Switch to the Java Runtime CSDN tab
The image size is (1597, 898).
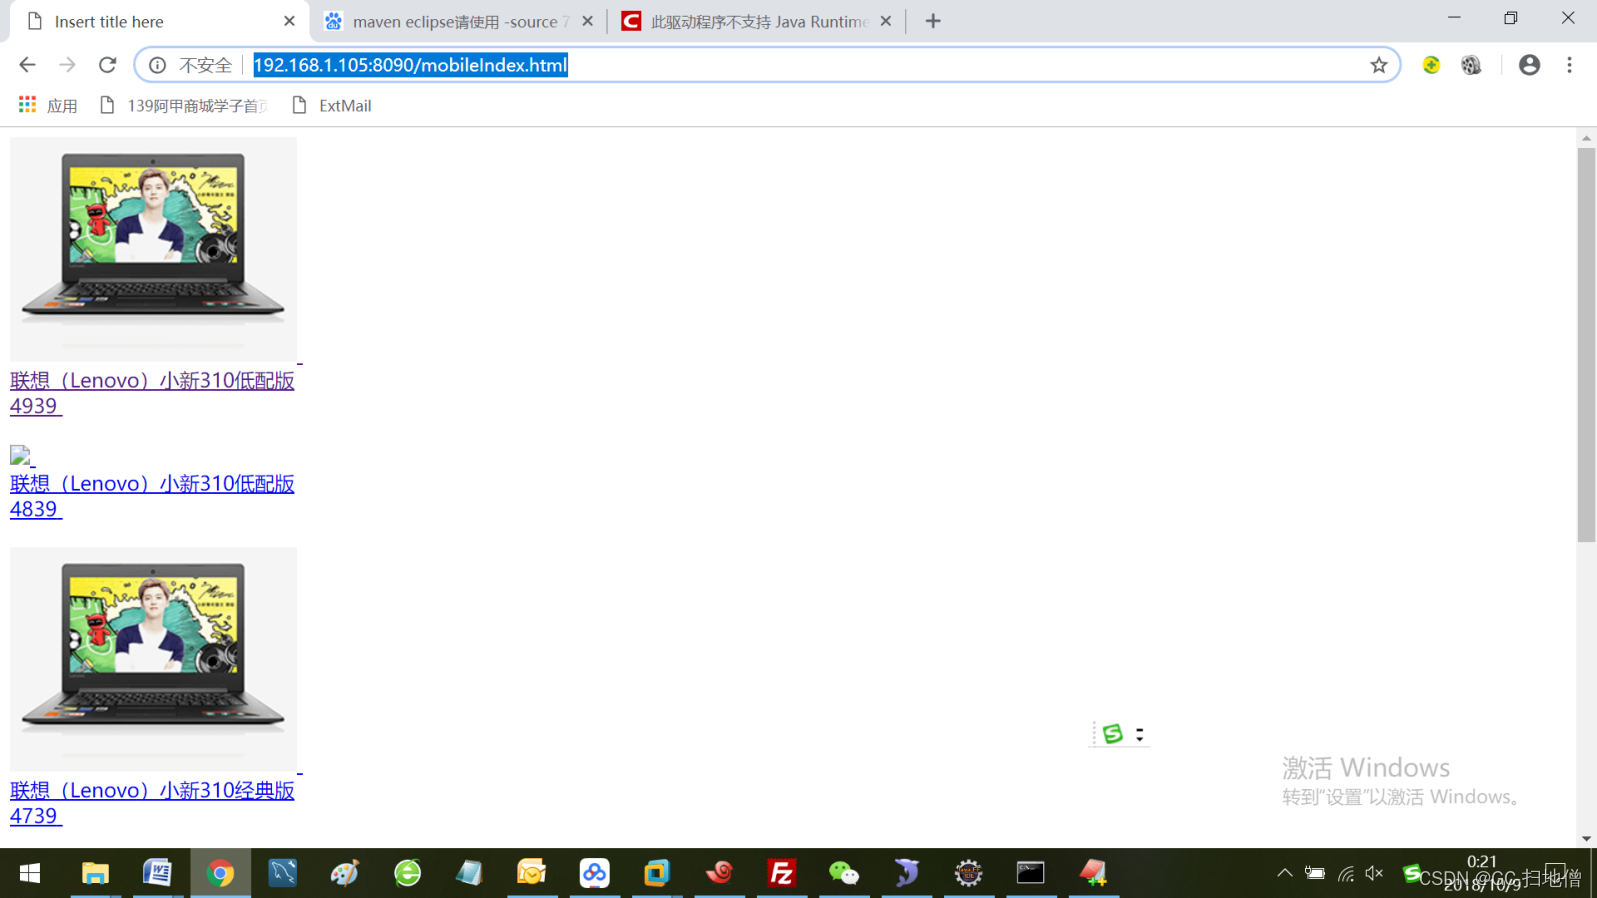coord(756,21)
